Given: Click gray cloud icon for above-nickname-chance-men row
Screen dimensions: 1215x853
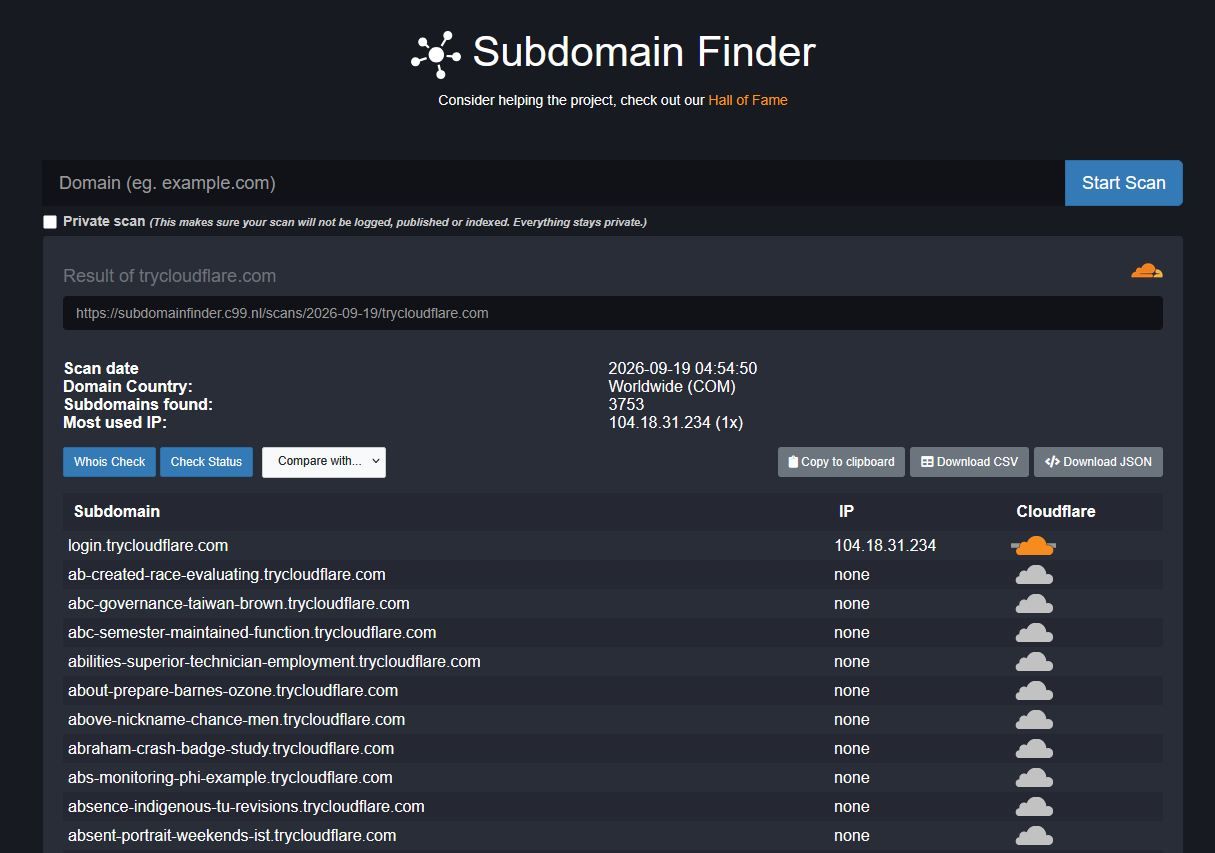Looking at the screenshot, I should (x=1034, y=720).
